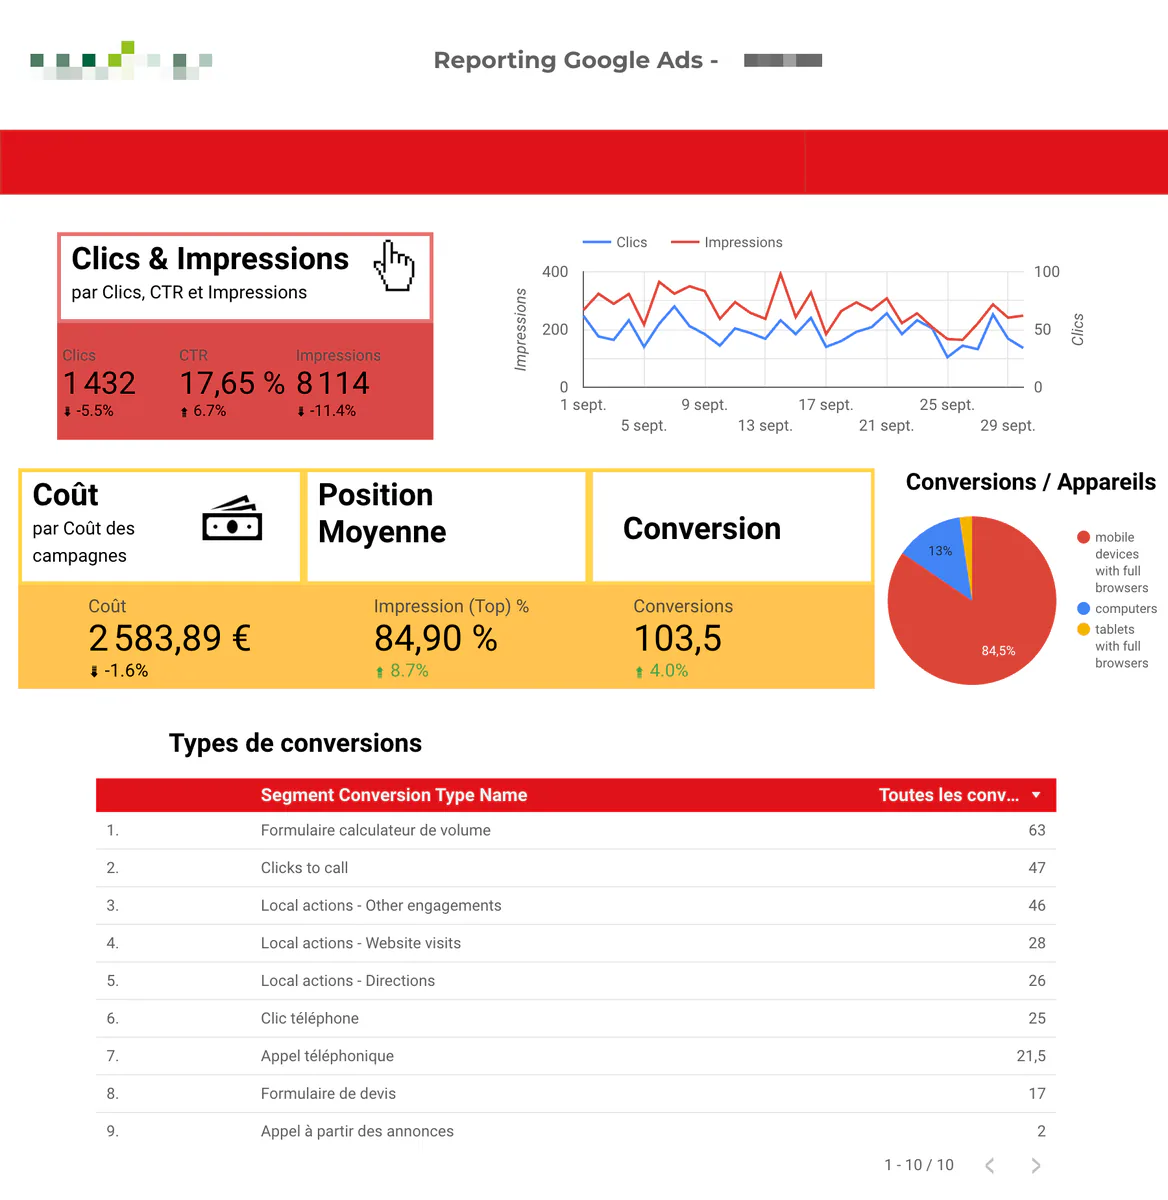The width and height of the screenshot is (1168, 1200).
Task: Go to previous table page arrow
Action: tap(990, 1165)
